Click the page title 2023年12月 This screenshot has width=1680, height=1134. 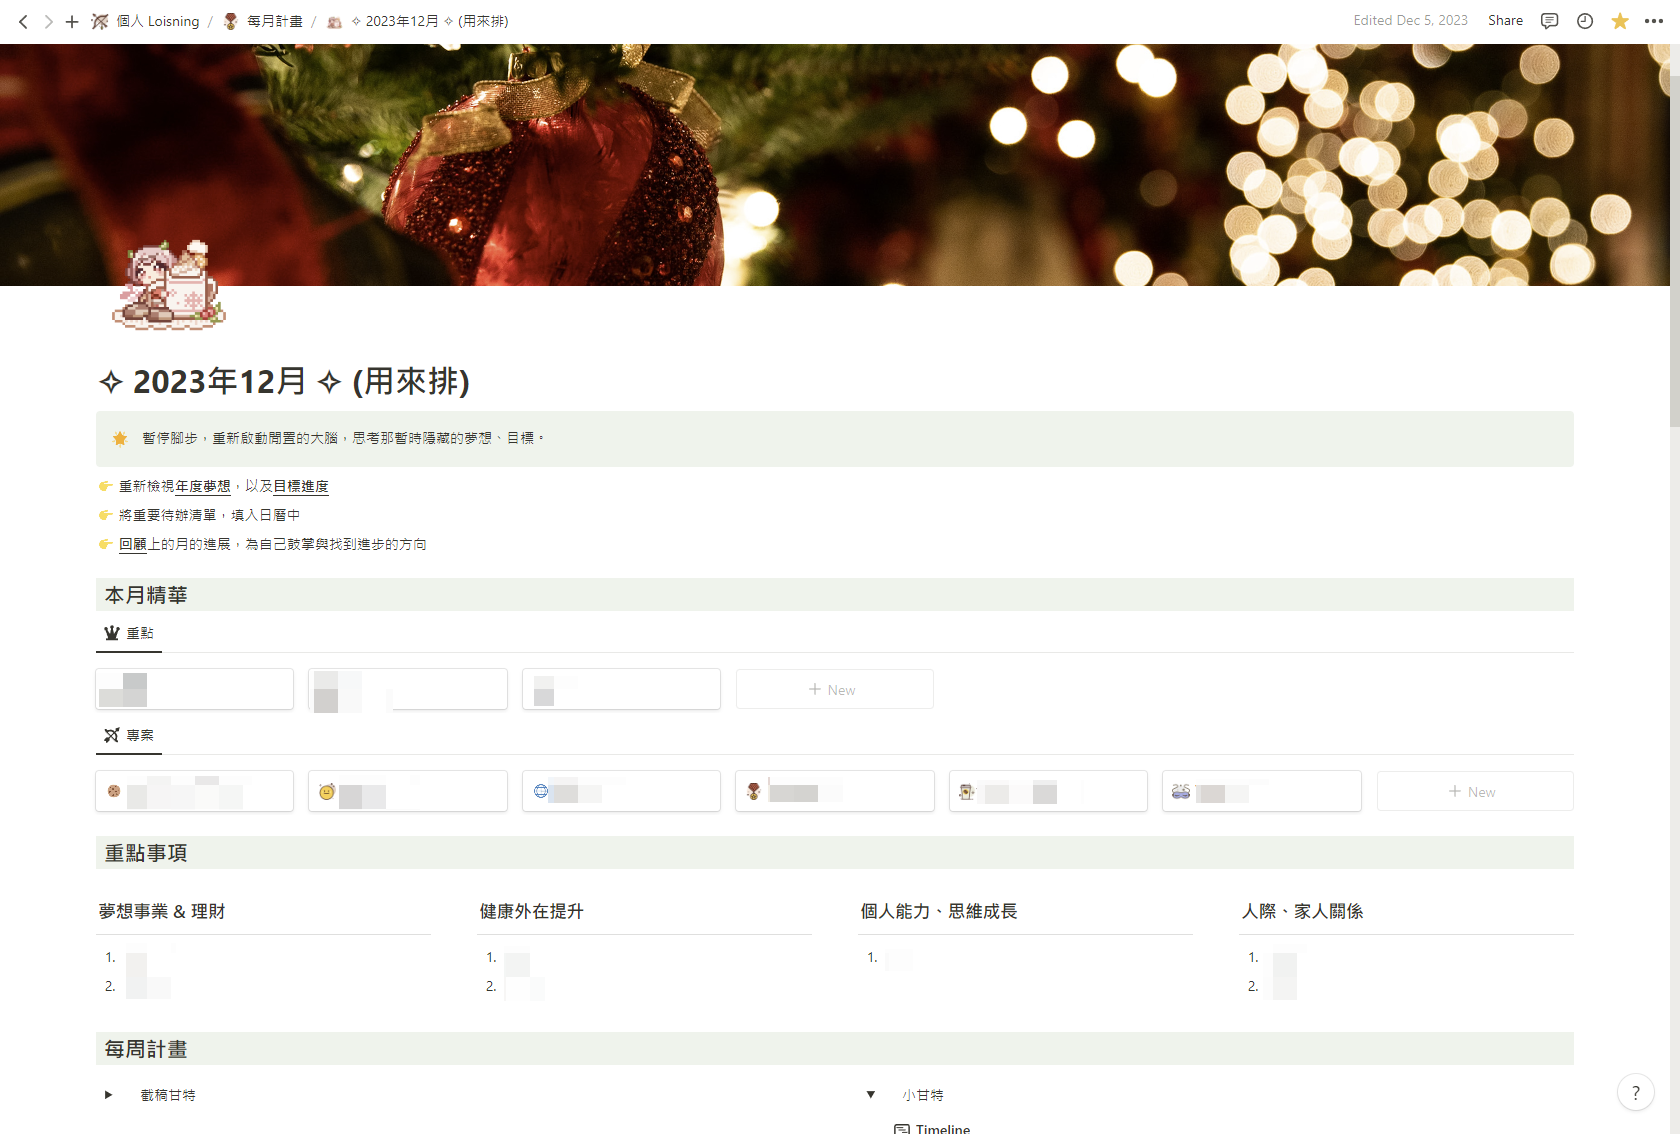(x=284, y=381)
